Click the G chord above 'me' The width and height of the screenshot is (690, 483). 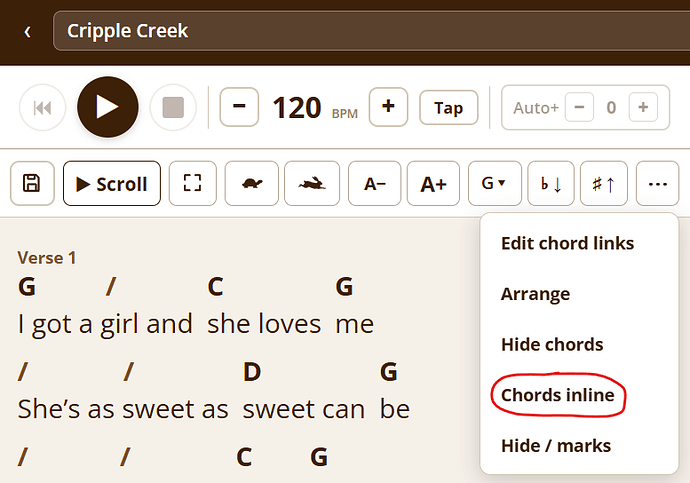tap(344, 287)
